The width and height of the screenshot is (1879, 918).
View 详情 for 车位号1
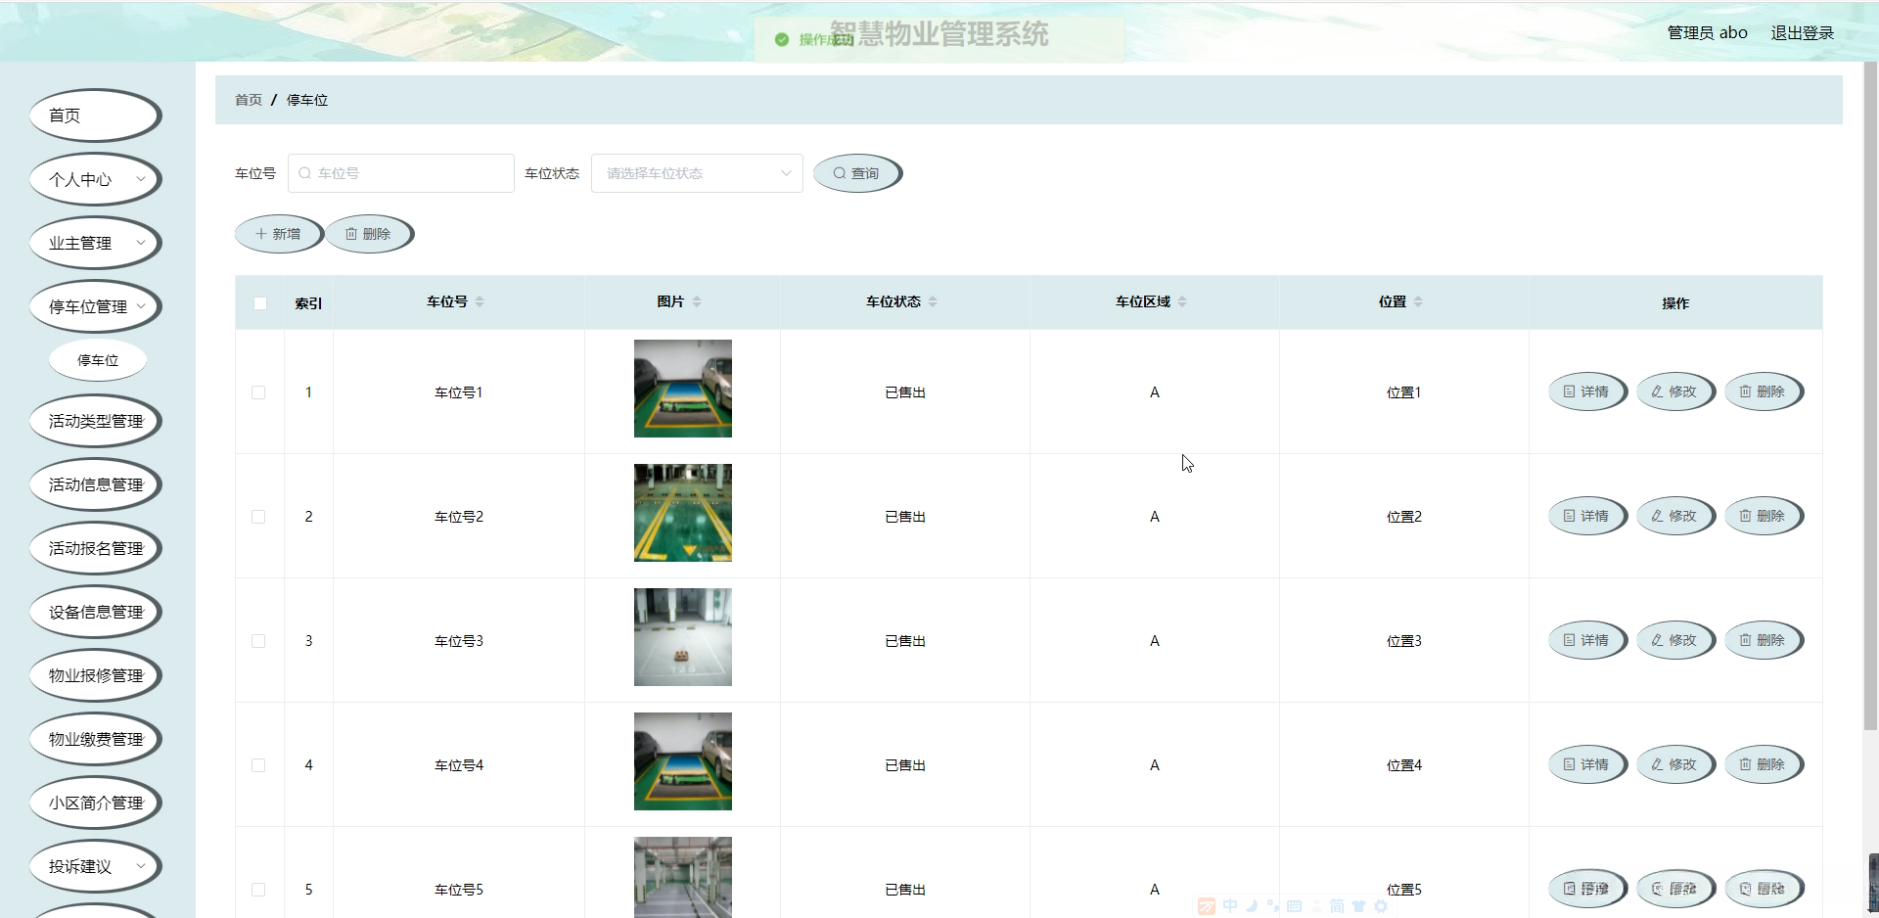[1588, 392]
